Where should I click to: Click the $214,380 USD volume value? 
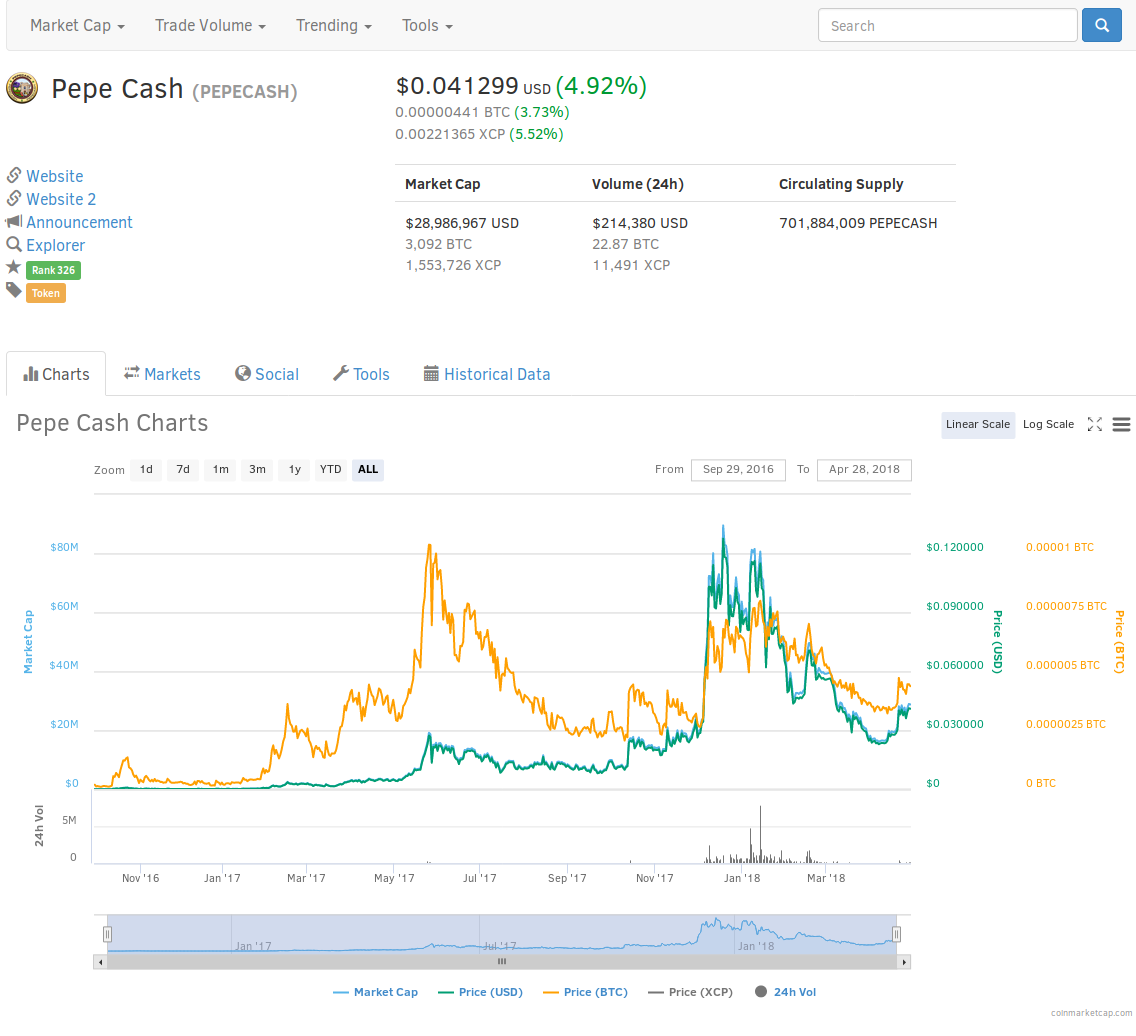(x=640, y=223)
